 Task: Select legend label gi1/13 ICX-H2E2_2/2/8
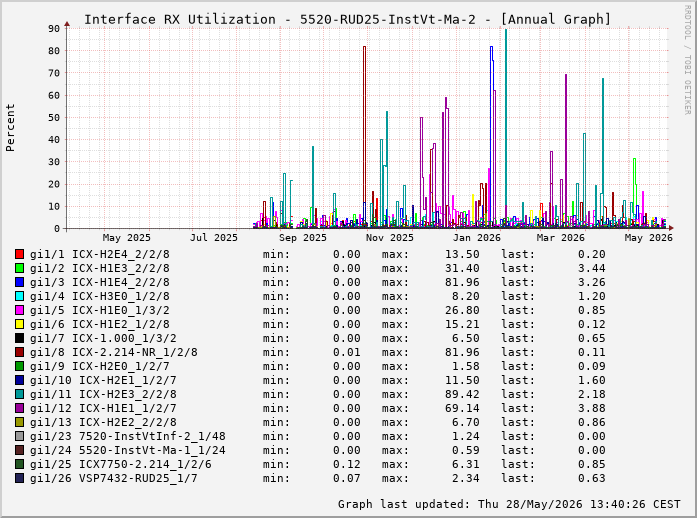(103, 422)
